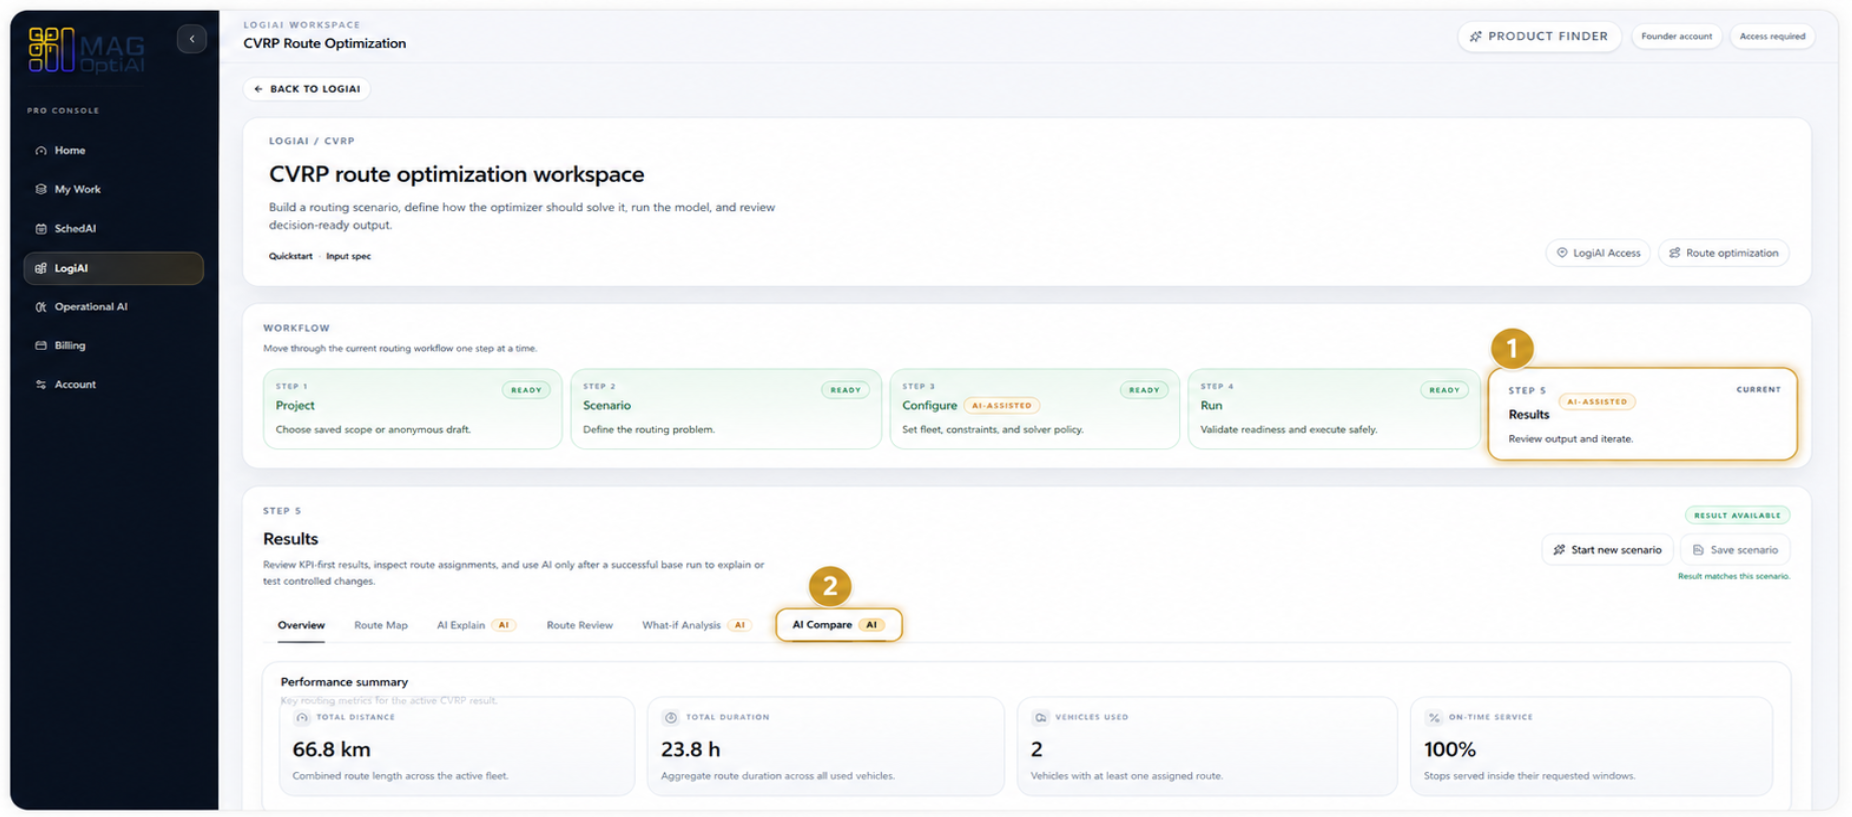This screenshot has height=817, width=1852.
Task: Go to the Account sidebar icon
Action: pyautogui.click(x=41, y=385)
